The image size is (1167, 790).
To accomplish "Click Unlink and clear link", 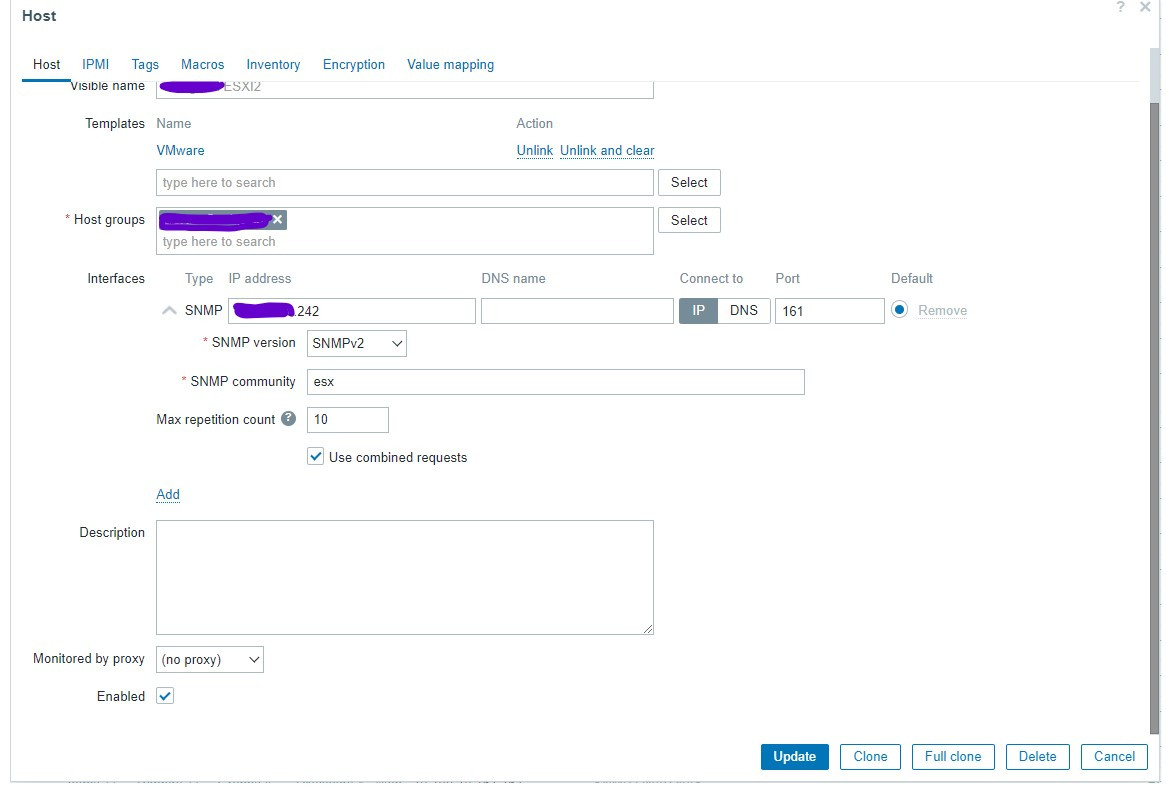I will click(x=607, y=150).
